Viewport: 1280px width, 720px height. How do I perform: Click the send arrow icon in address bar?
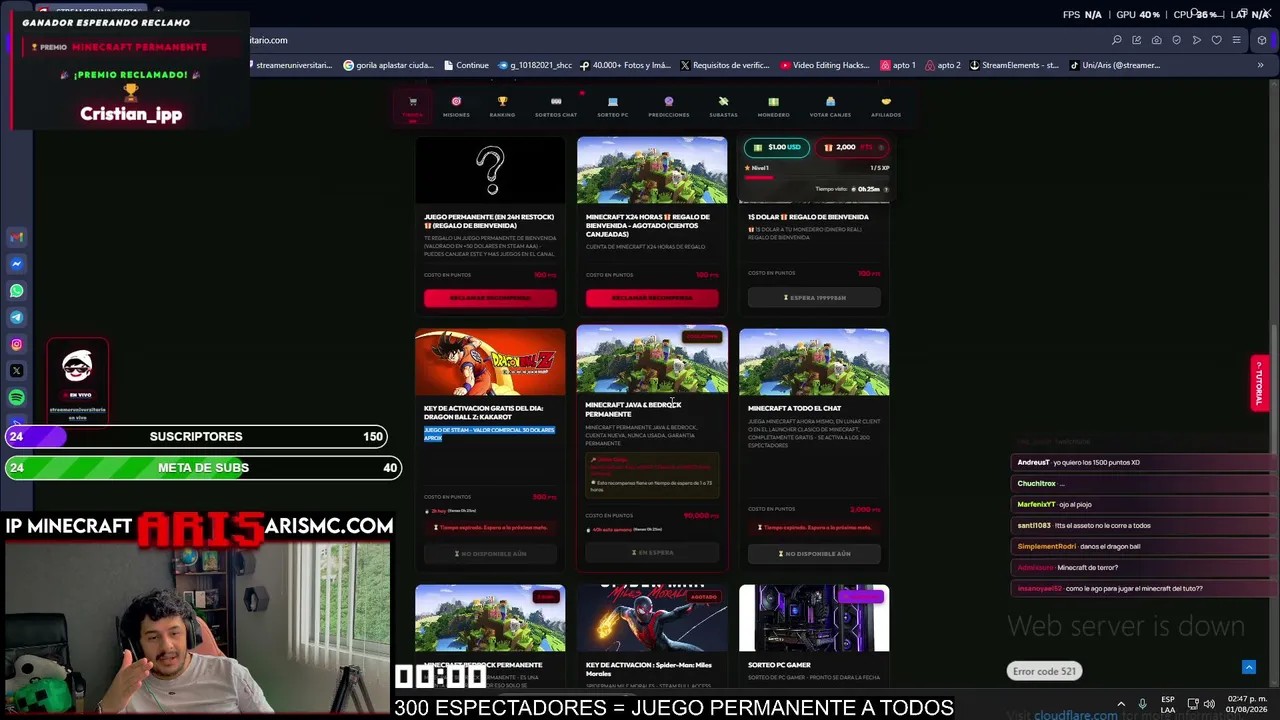1197,40
